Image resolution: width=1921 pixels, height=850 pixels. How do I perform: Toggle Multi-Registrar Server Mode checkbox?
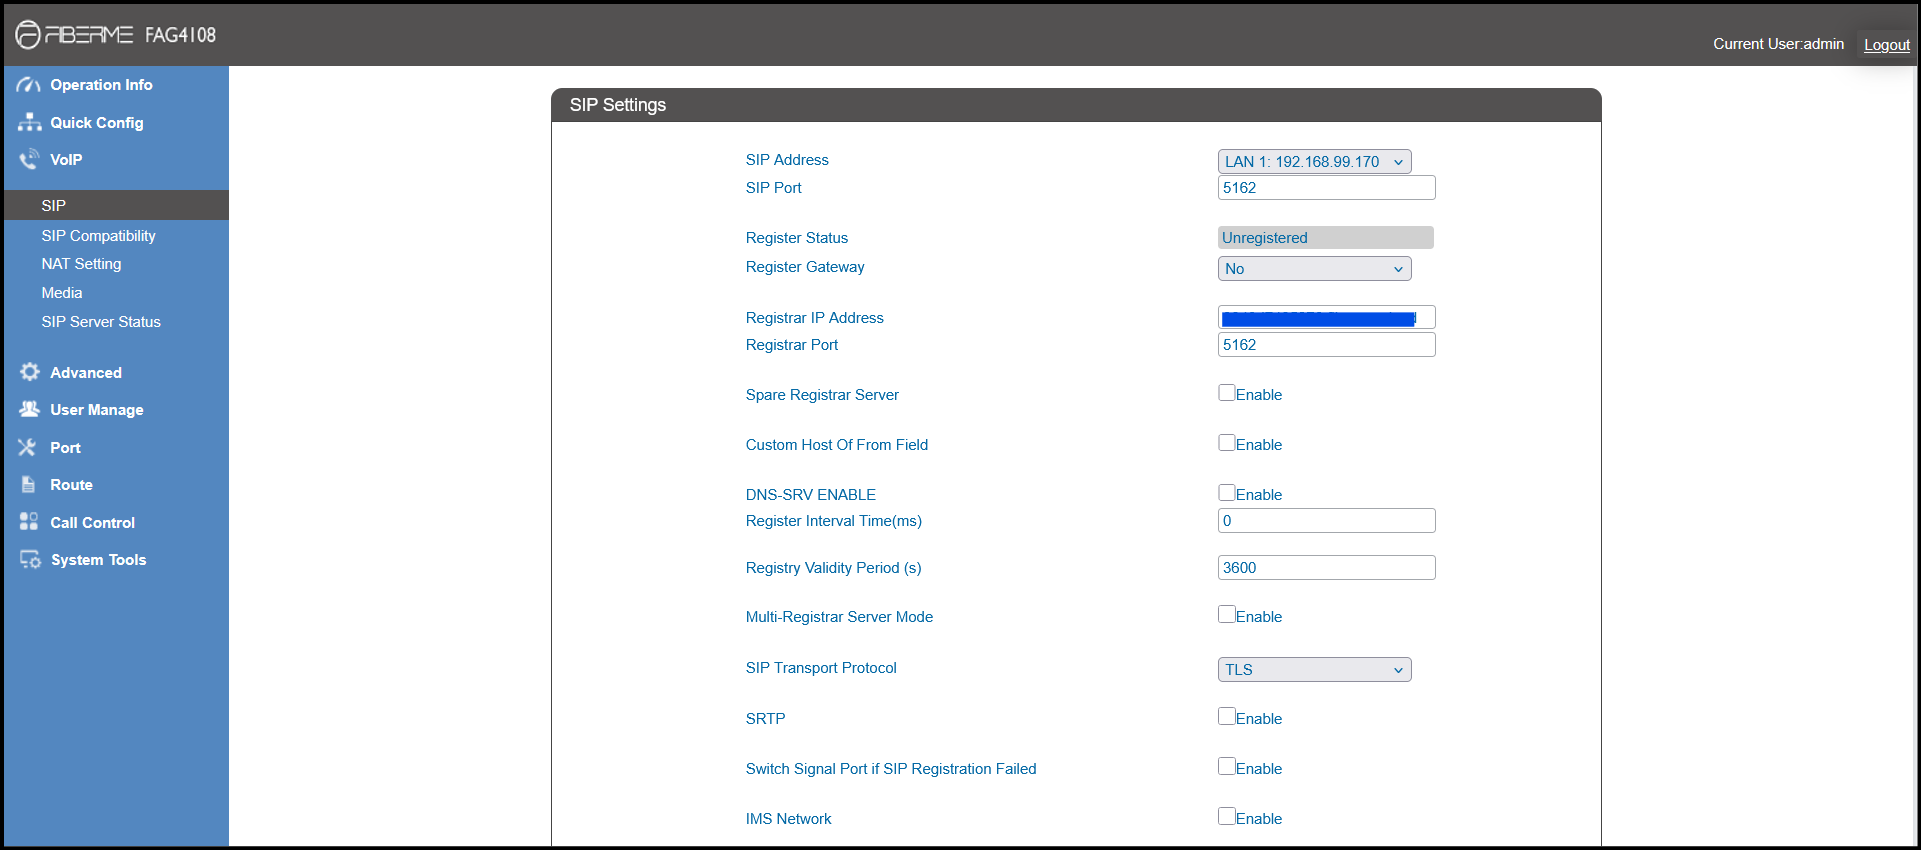(1226, 615)
